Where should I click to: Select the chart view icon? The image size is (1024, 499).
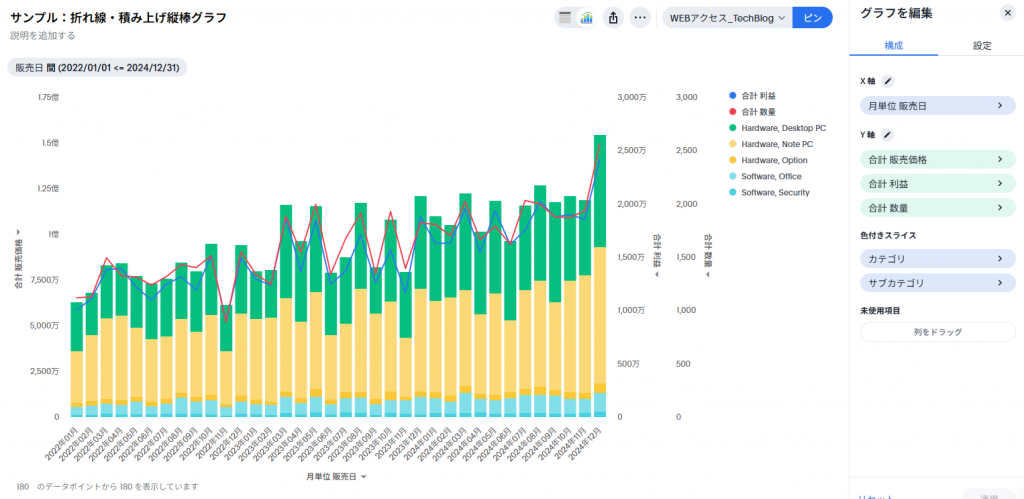(586, 18)
